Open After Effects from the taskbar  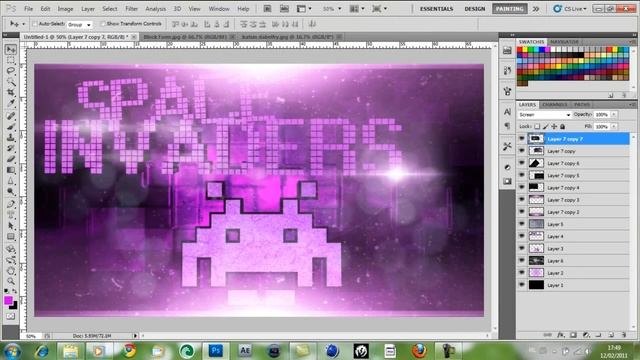245,351
